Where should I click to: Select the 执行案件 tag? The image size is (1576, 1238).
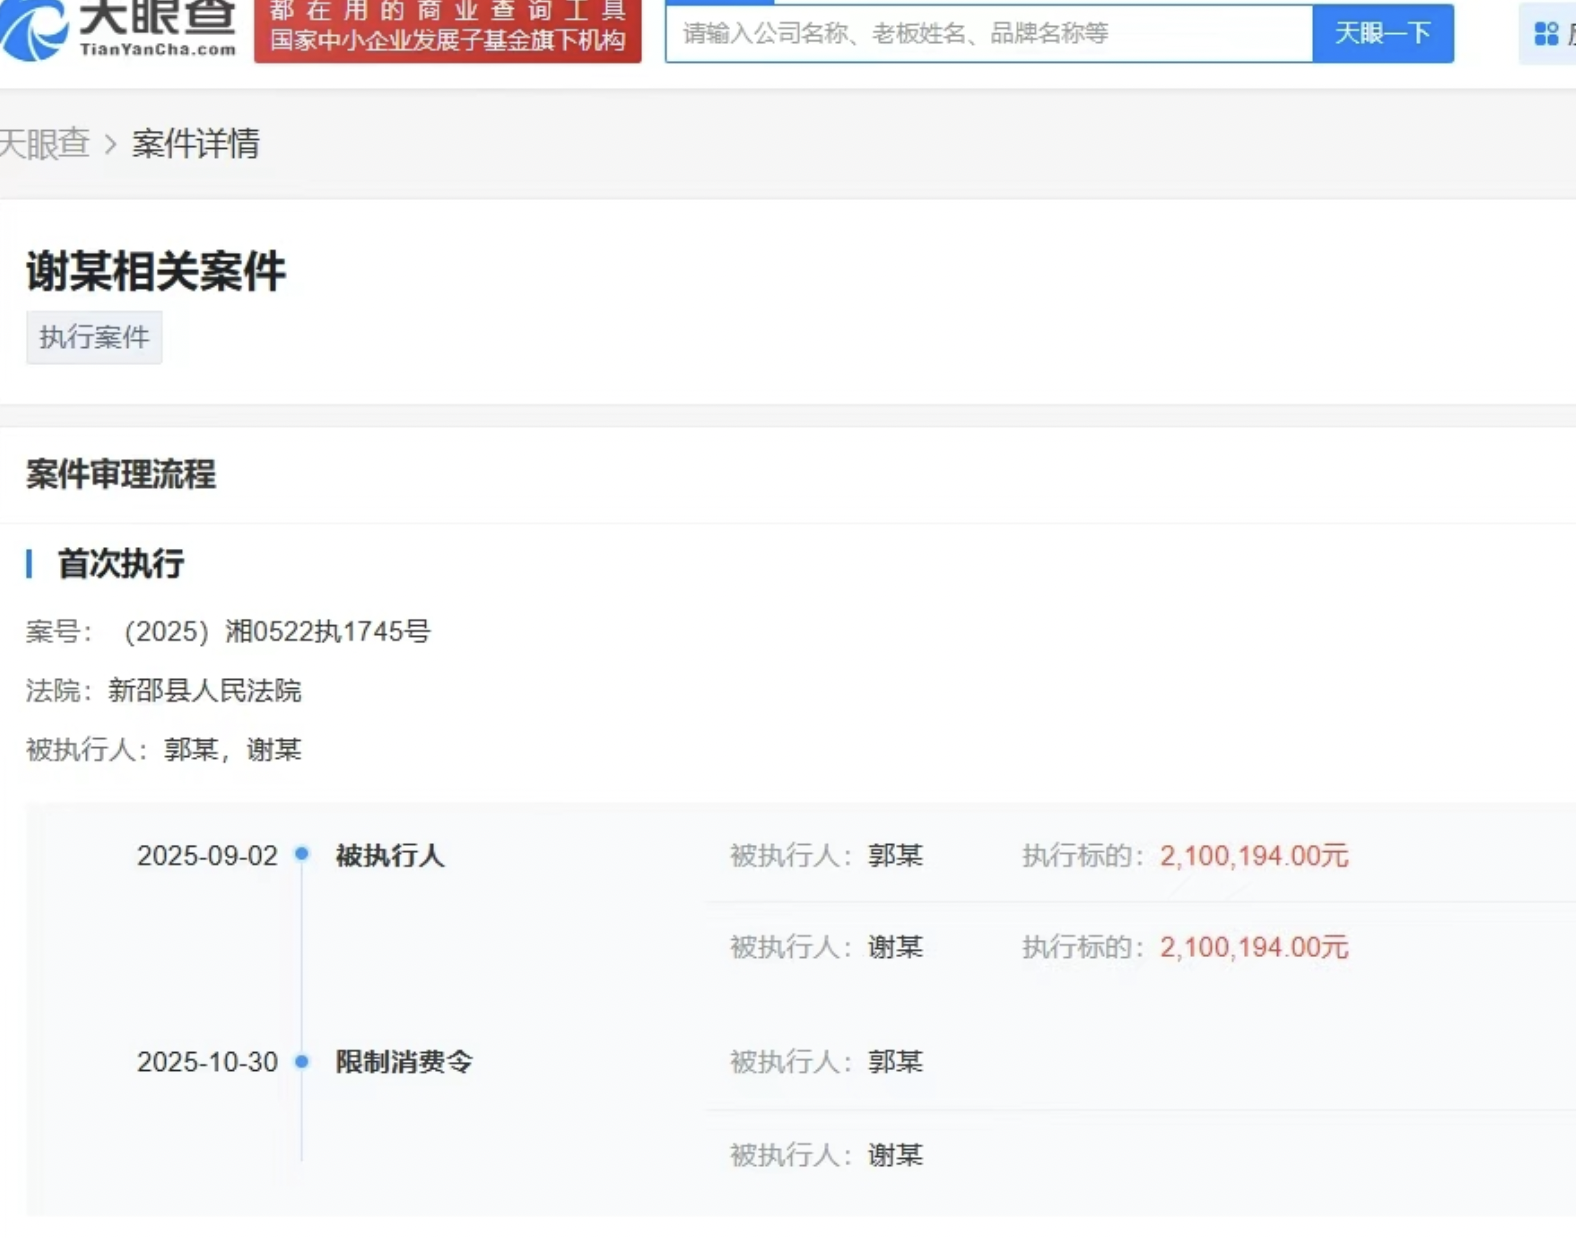pos(94,337)
